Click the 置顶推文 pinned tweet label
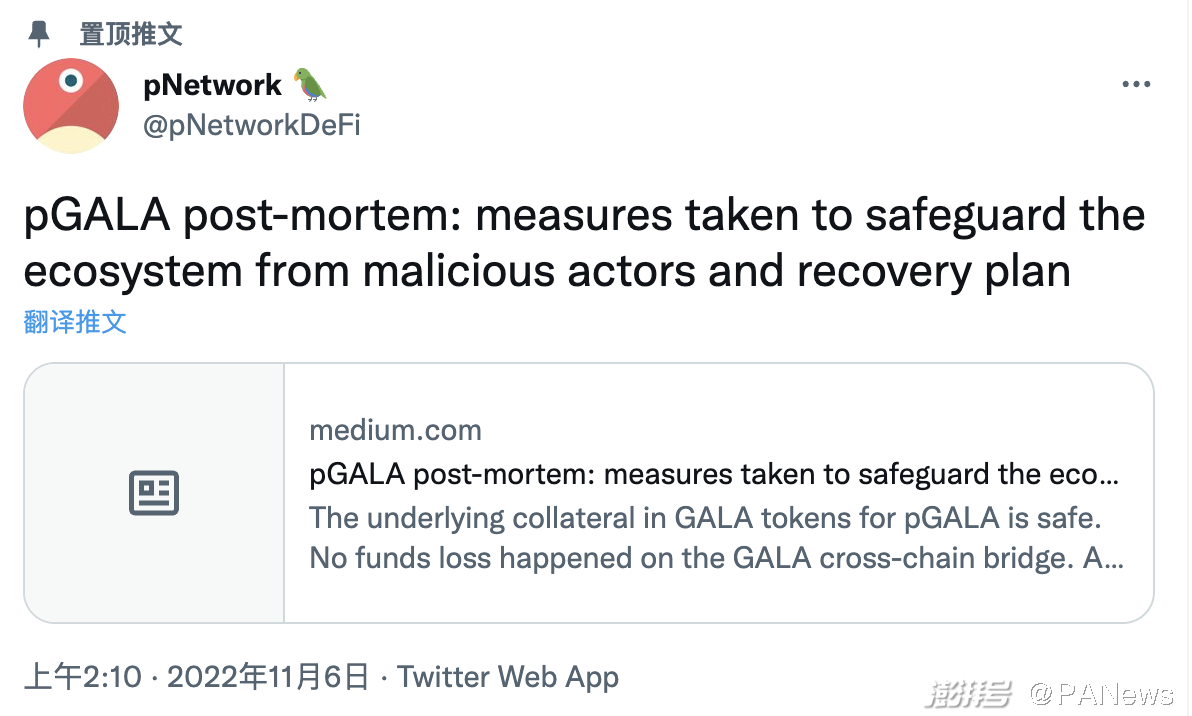 [131, 34]
